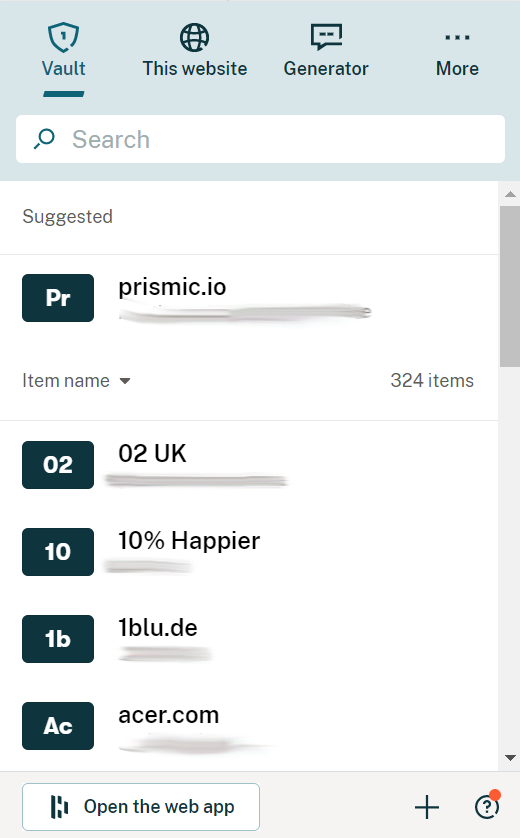The height and width of the screenshot is (838, 520).
Task: Open help question mark icon
Action: (x=486, y=807)
